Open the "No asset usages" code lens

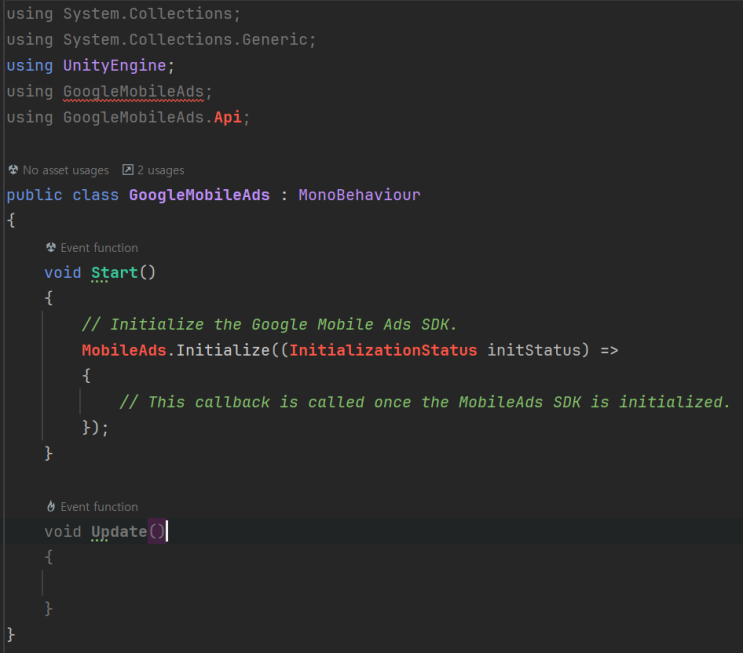pos(65,170)
